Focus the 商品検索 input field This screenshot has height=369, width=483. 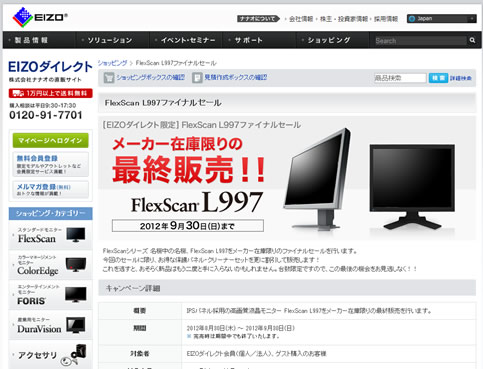400,78
